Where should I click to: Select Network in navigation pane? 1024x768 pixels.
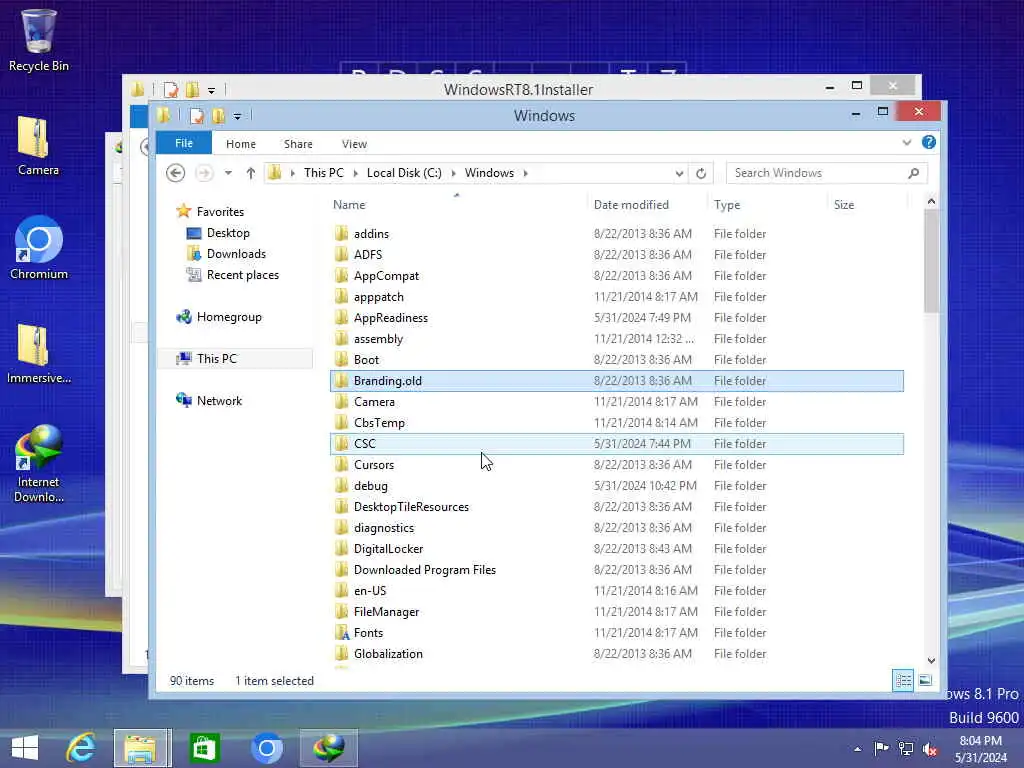click(x=219, y=400)
